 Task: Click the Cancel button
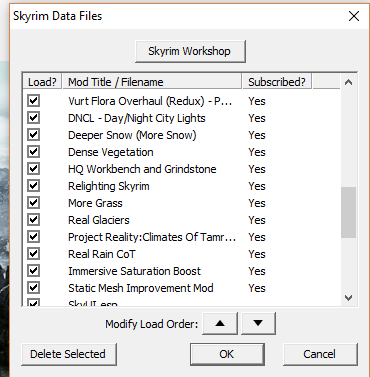(320, 354)
